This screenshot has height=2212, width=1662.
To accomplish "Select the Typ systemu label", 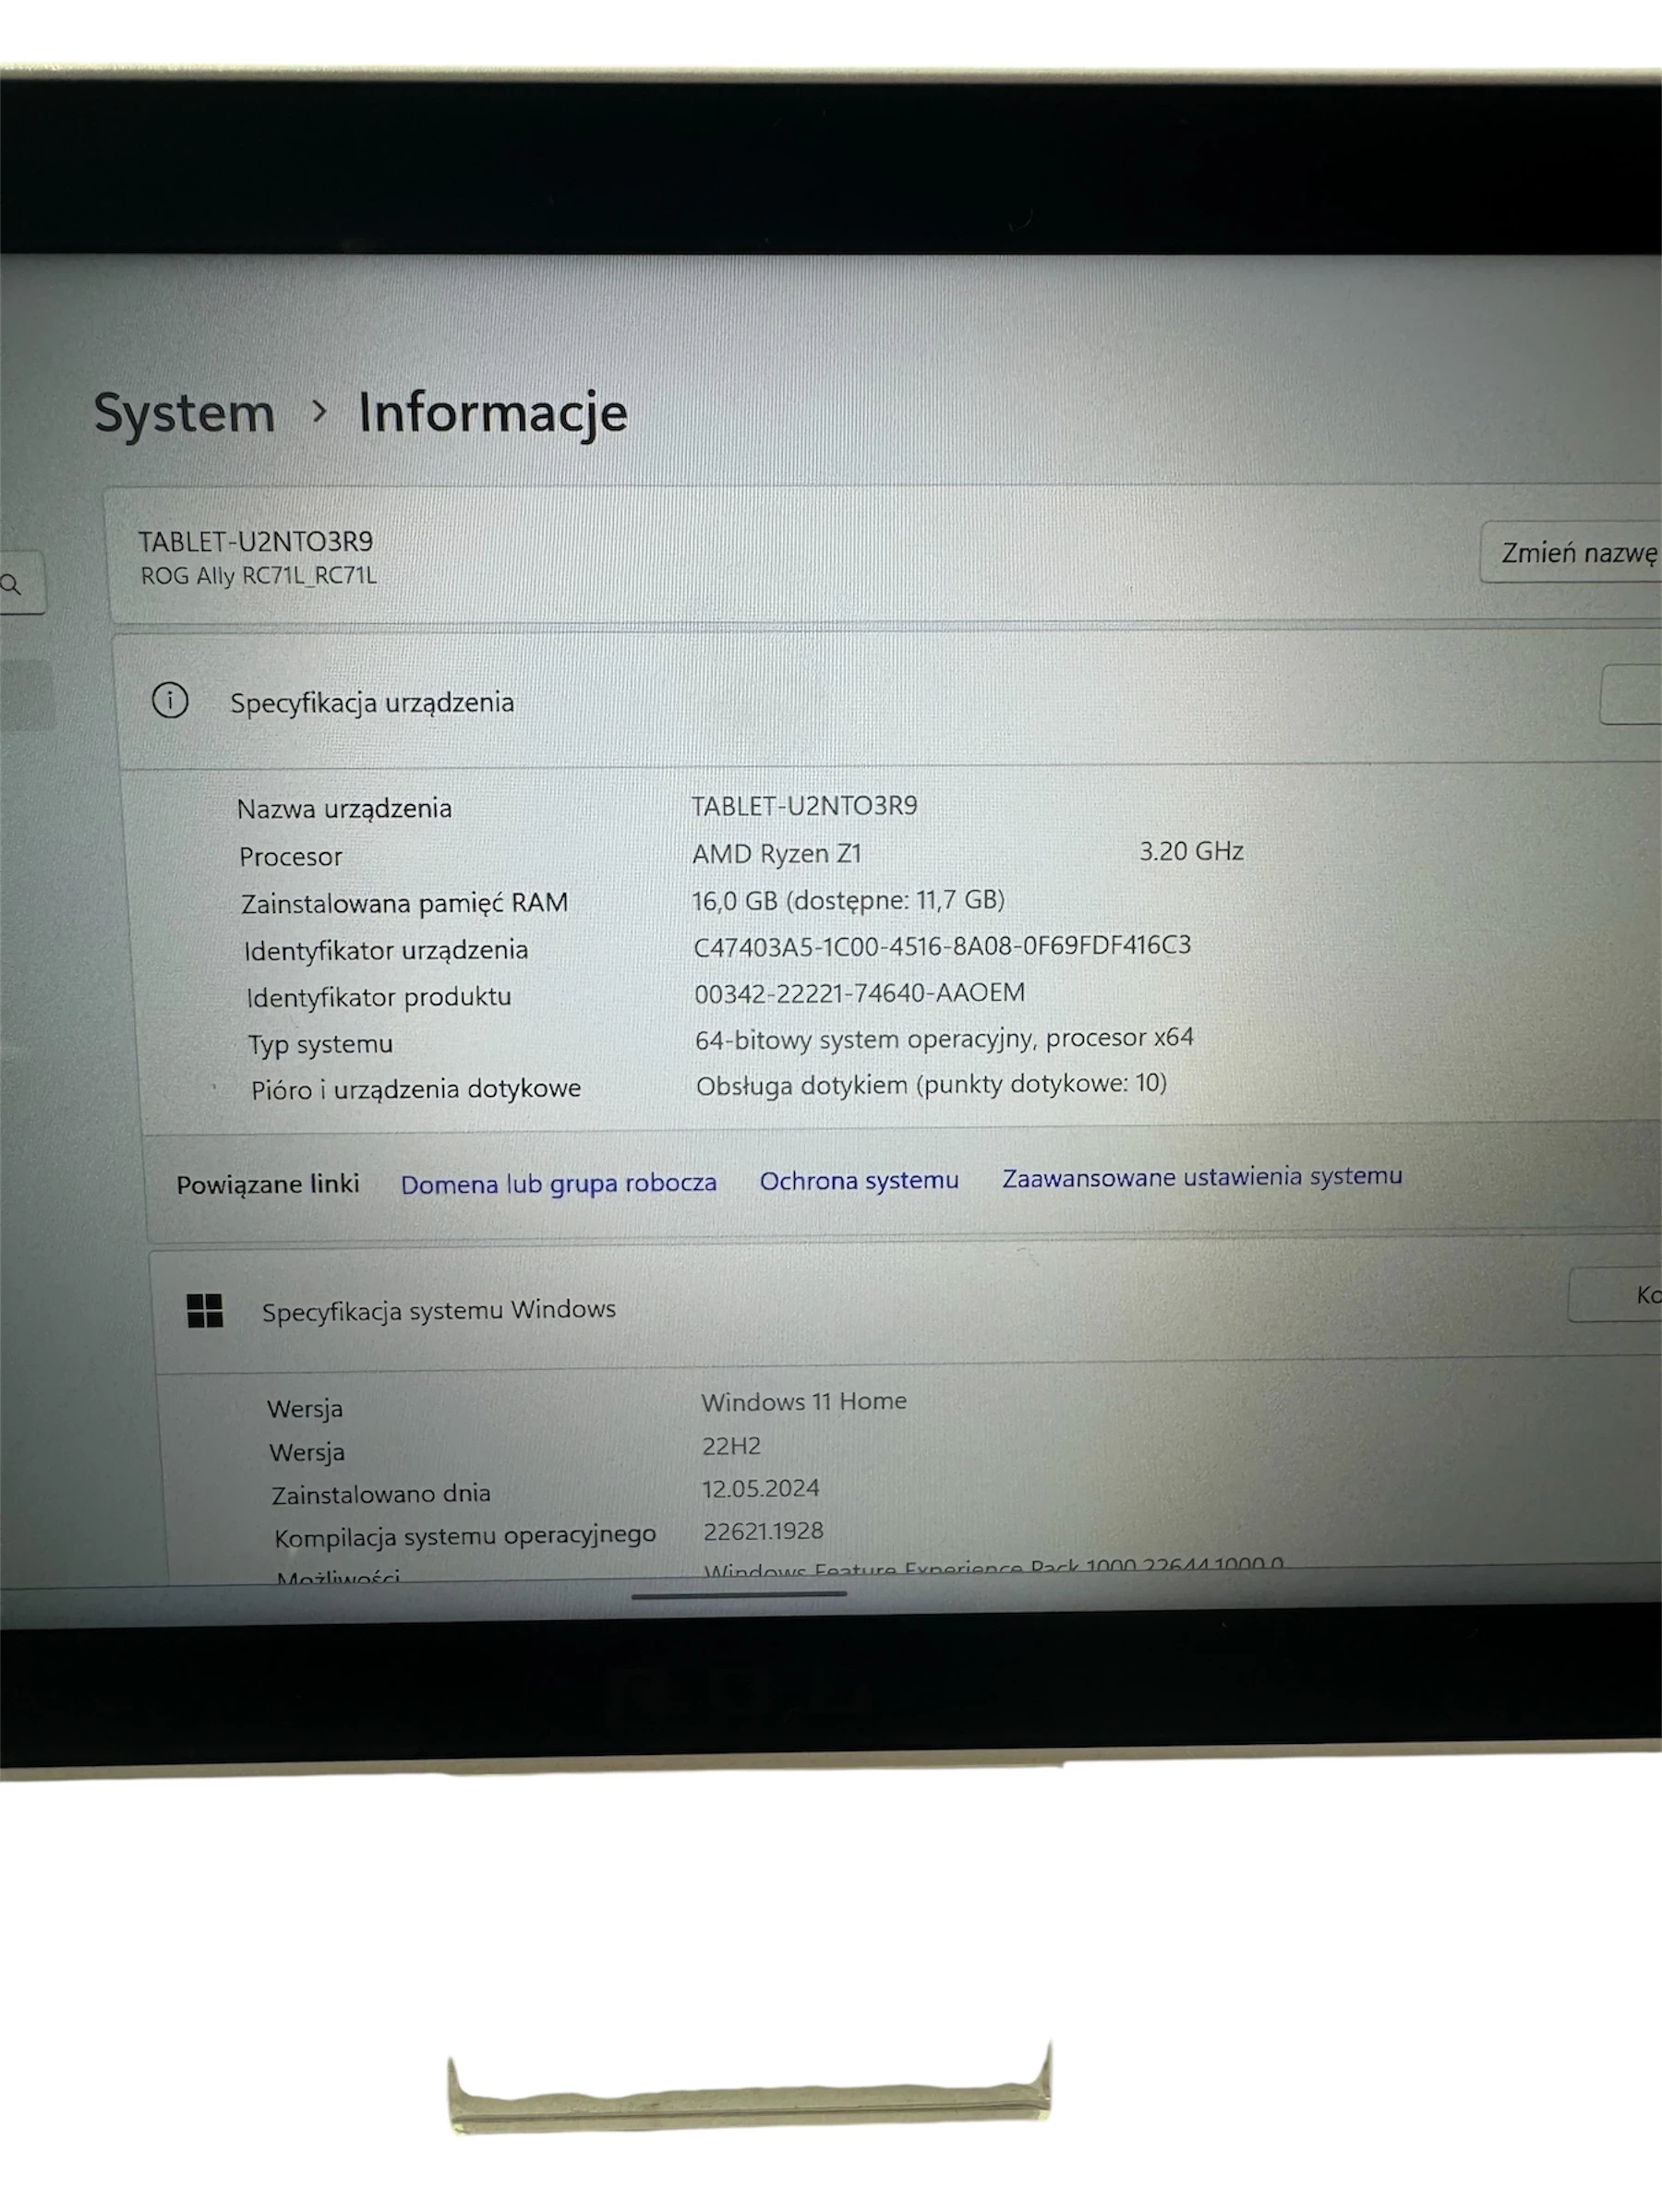I will tap(320, 1044).
